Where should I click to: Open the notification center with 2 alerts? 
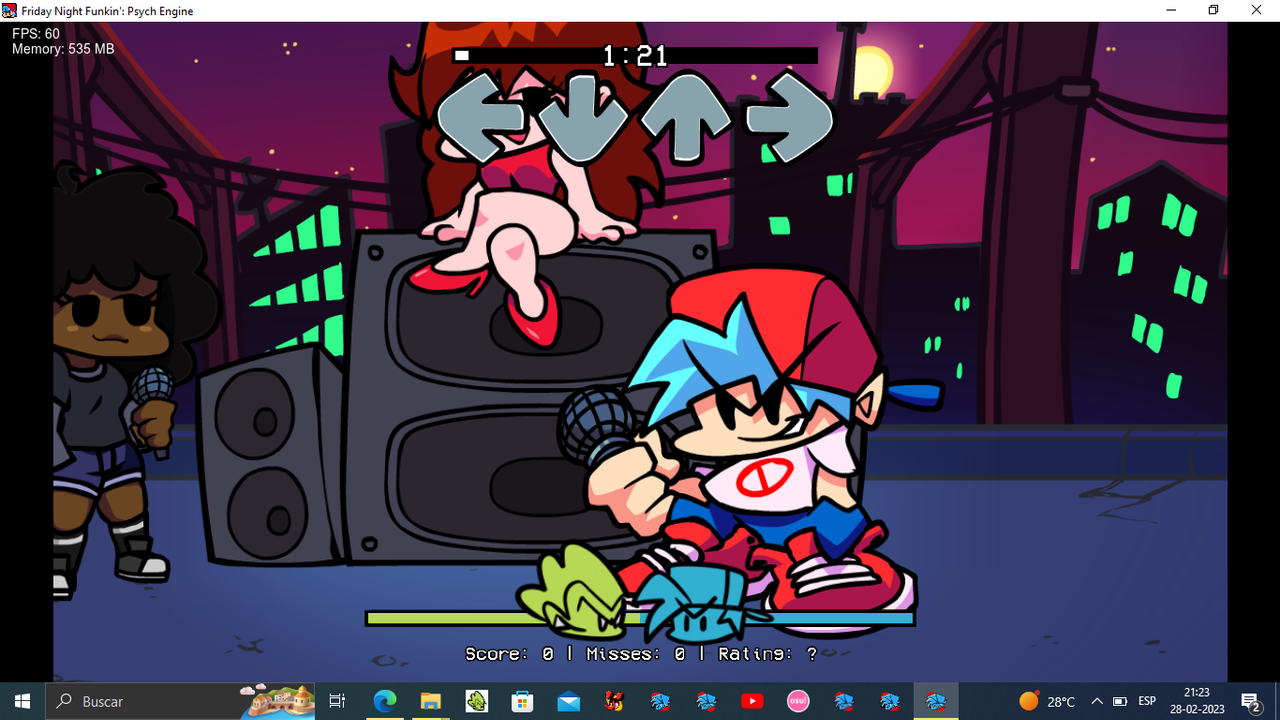click(1250, 701)
